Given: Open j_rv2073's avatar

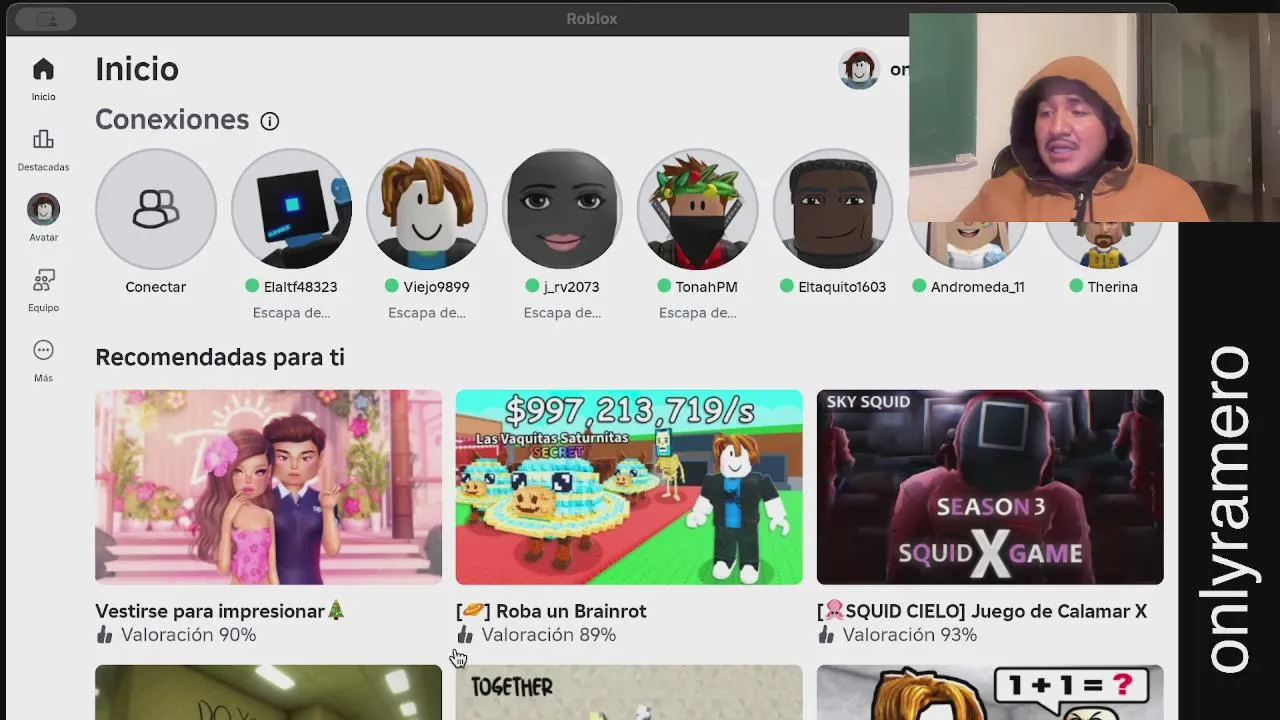Looking at the screenshot, I should pyautogui.click(x=562, y=209).
